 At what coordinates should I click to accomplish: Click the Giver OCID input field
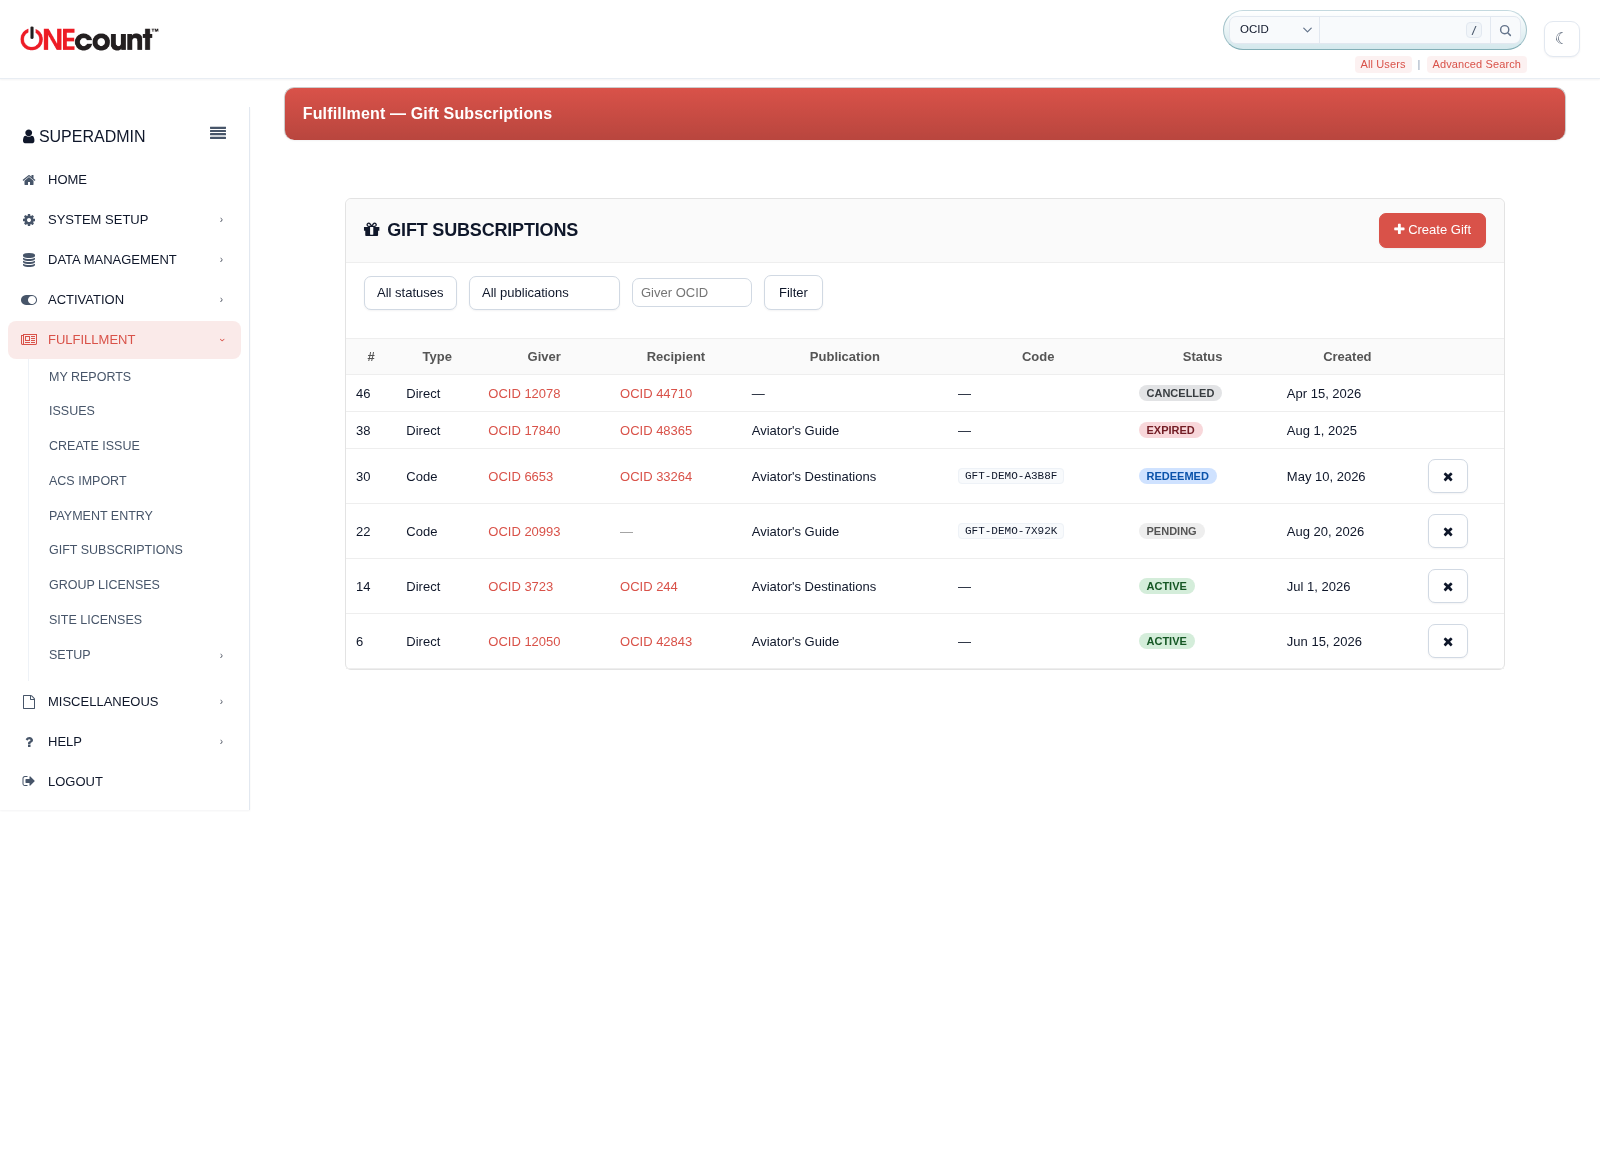coord(692,293)
